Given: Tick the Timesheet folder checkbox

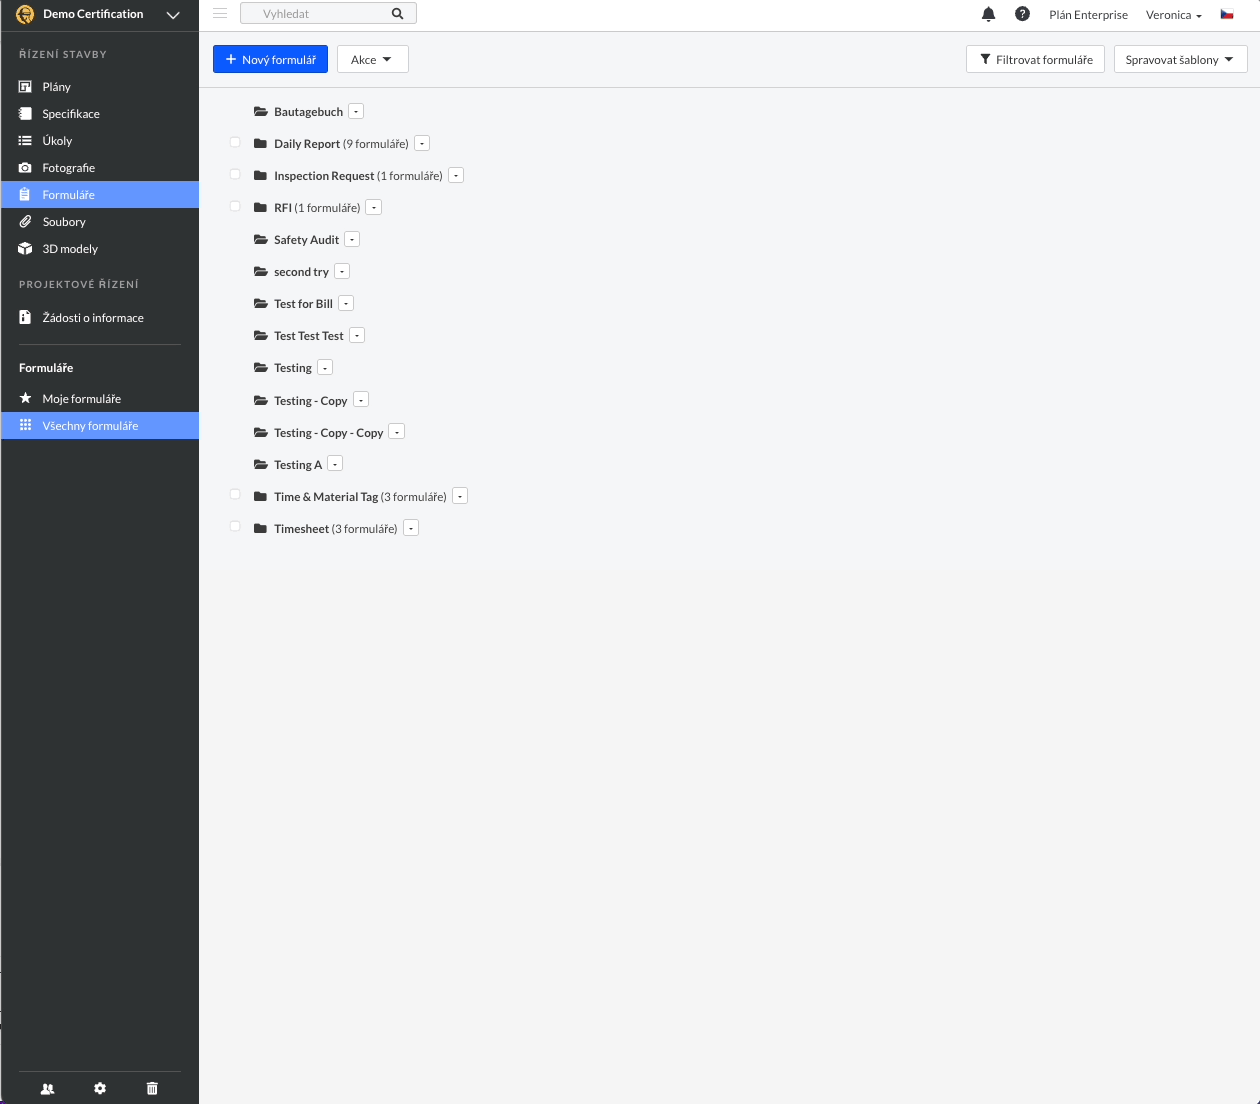Looking at the screenshot, I should [235, 526].
